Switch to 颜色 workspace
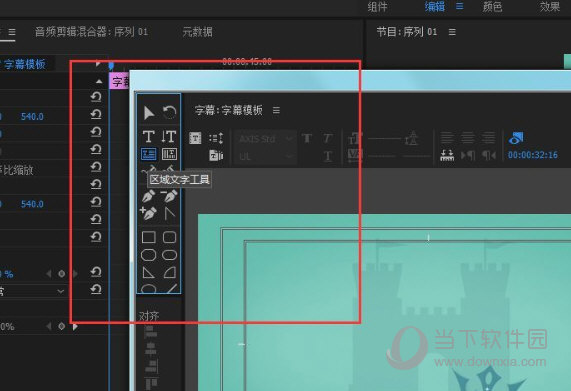Screen dimensions: 571x391 pyautogui.click(x=492, y=7)
